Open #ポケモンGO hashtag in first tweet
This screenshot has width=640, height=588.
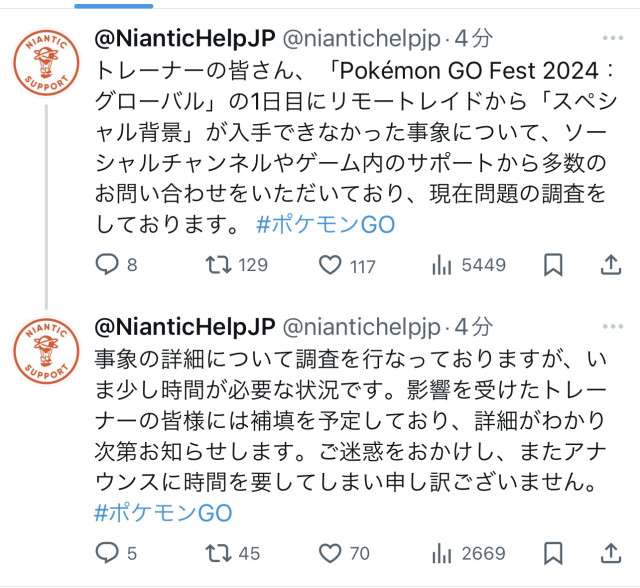[325, 224]
